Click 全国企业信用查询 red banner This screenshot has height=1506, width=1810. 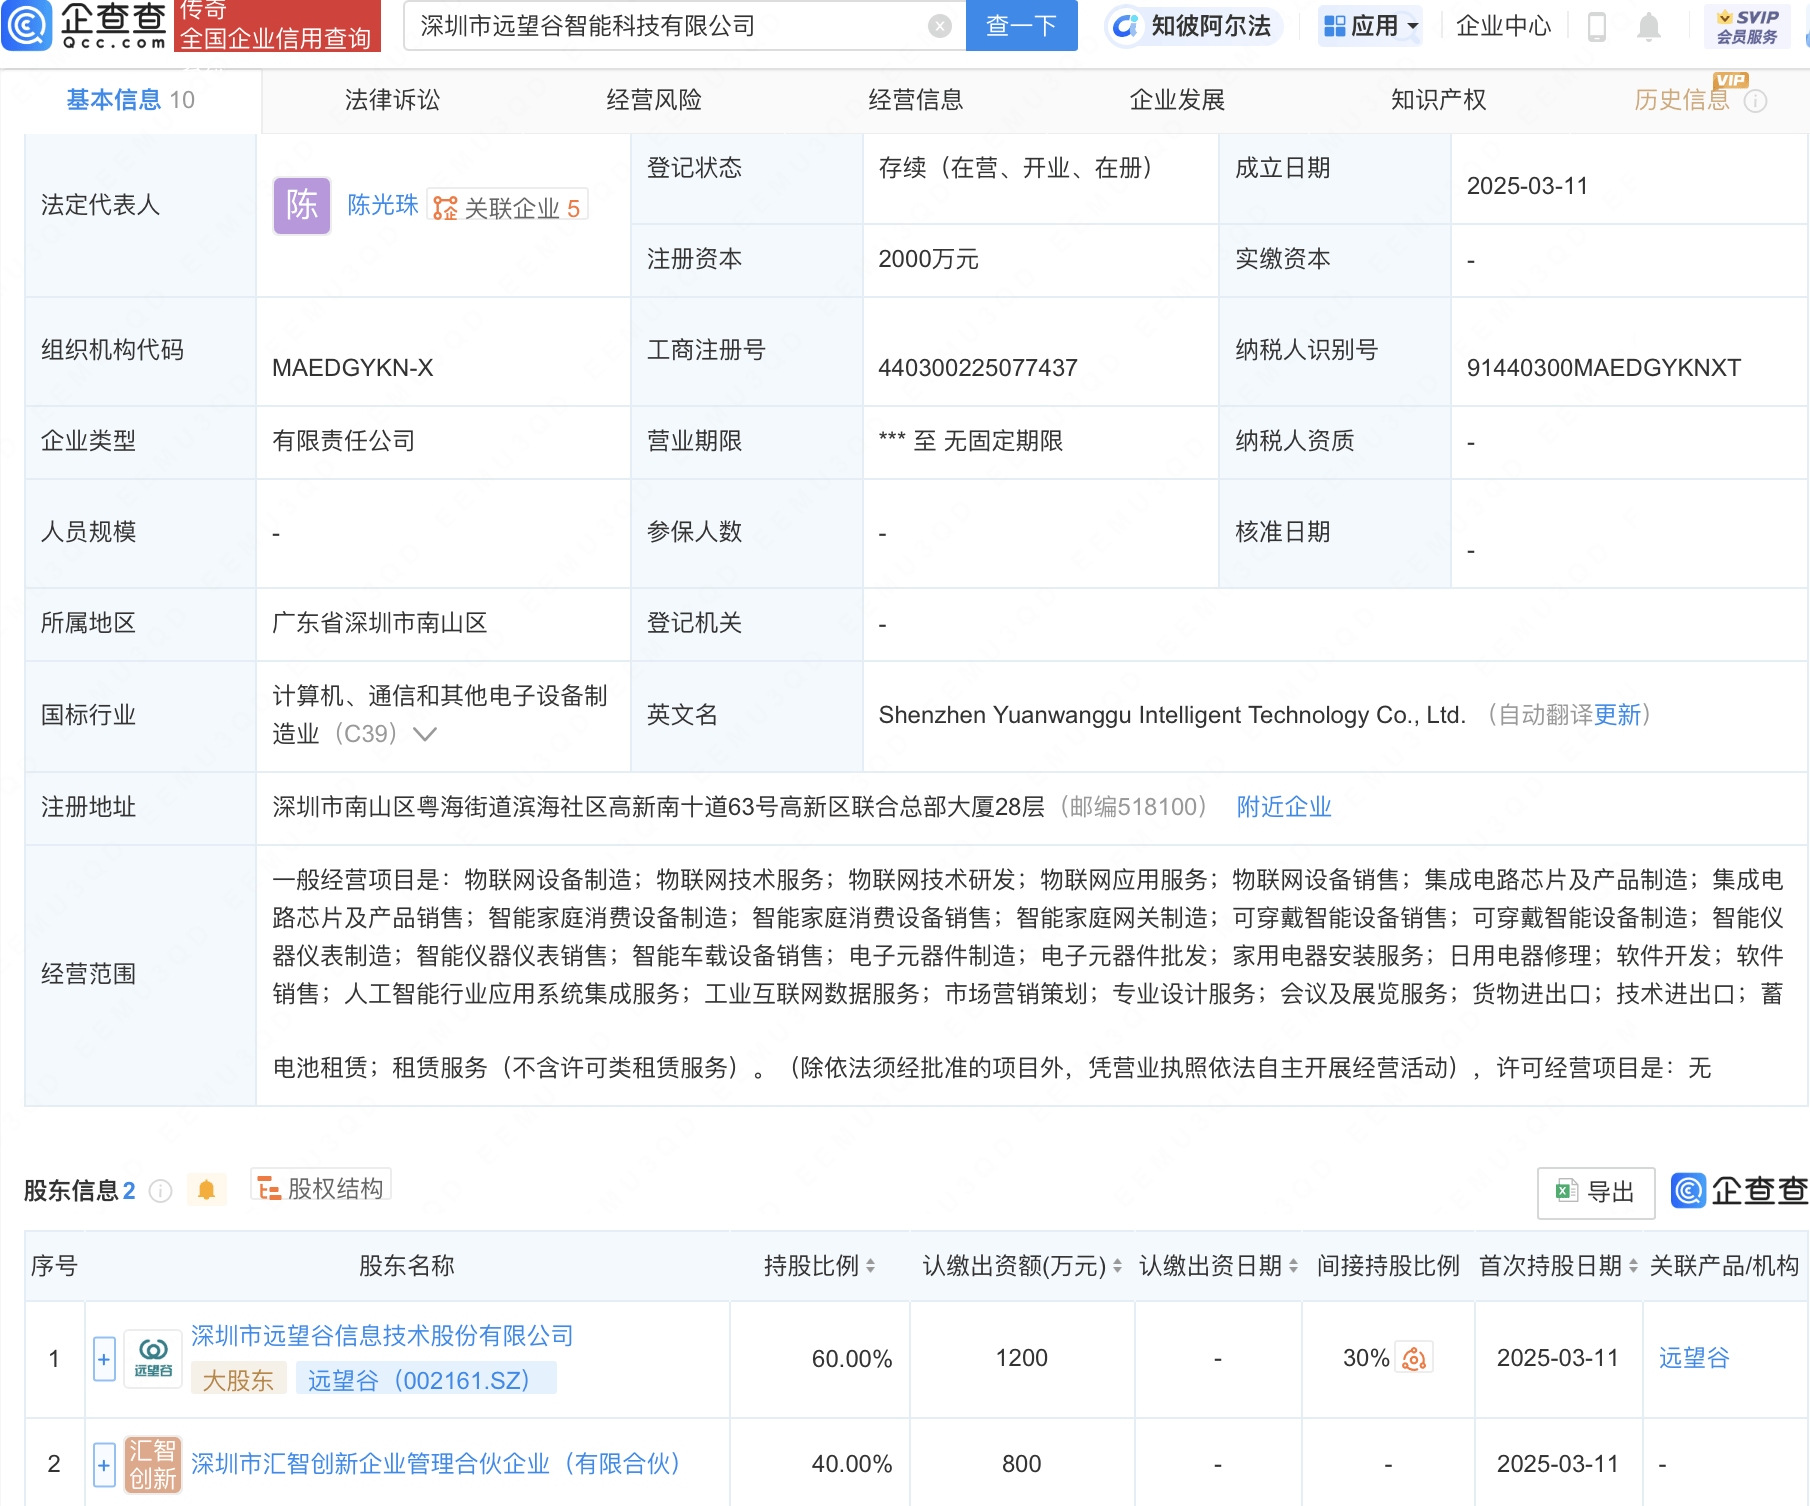coord(277,26)
